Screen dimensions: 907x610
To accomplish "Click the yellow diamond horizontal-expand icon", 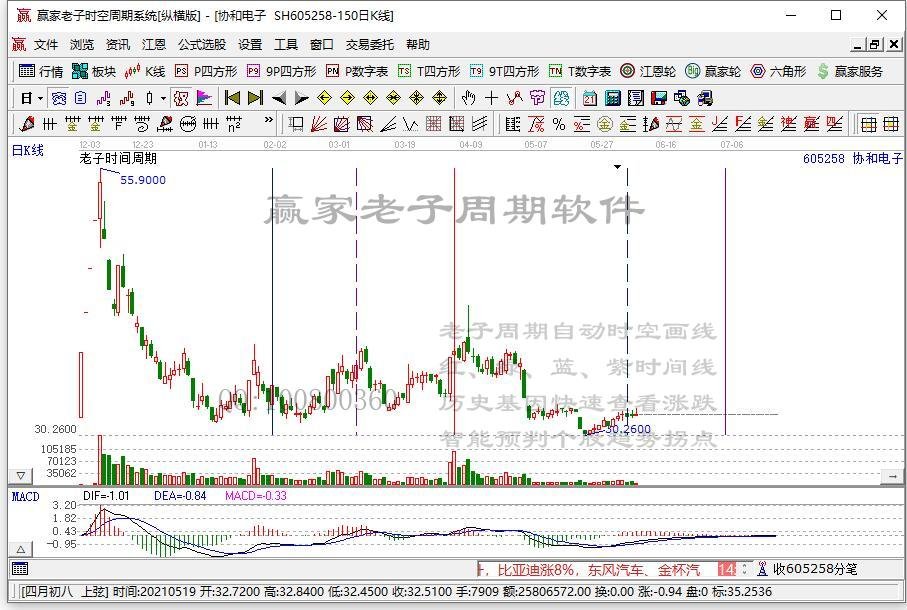I will (x=370, y=98).
